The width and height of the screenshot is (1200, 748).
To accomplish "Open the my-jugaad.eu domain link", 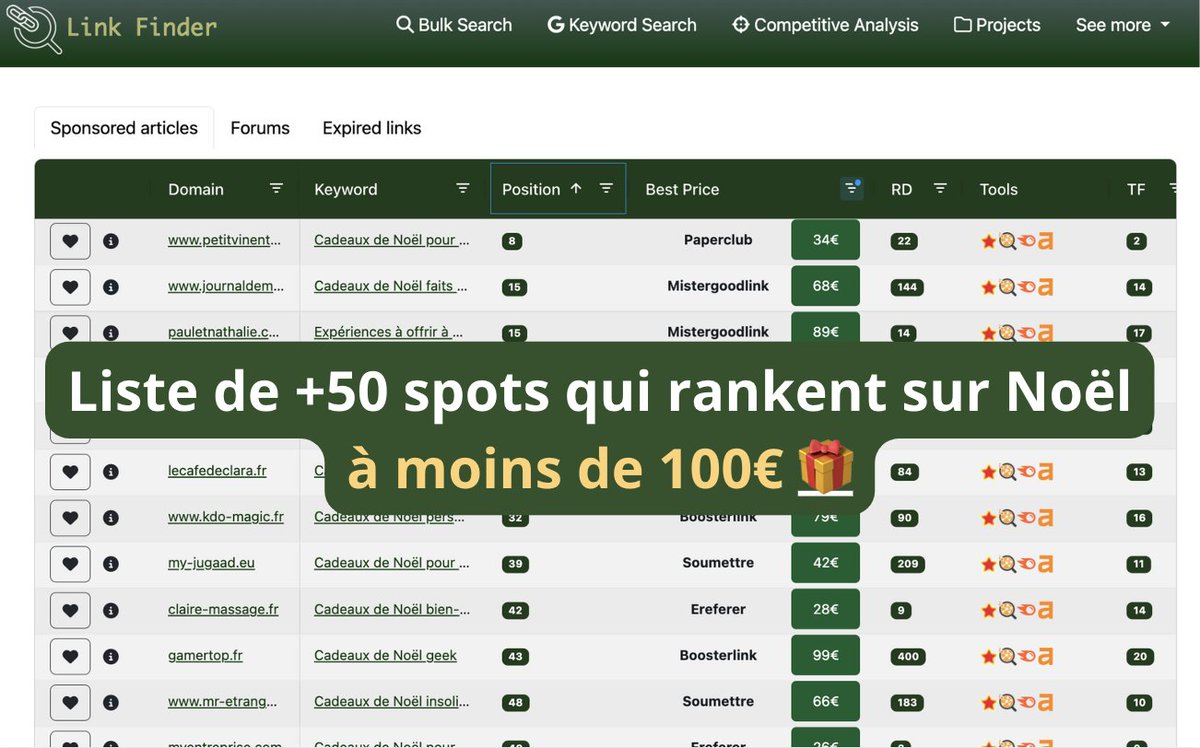I will (211, 563).
